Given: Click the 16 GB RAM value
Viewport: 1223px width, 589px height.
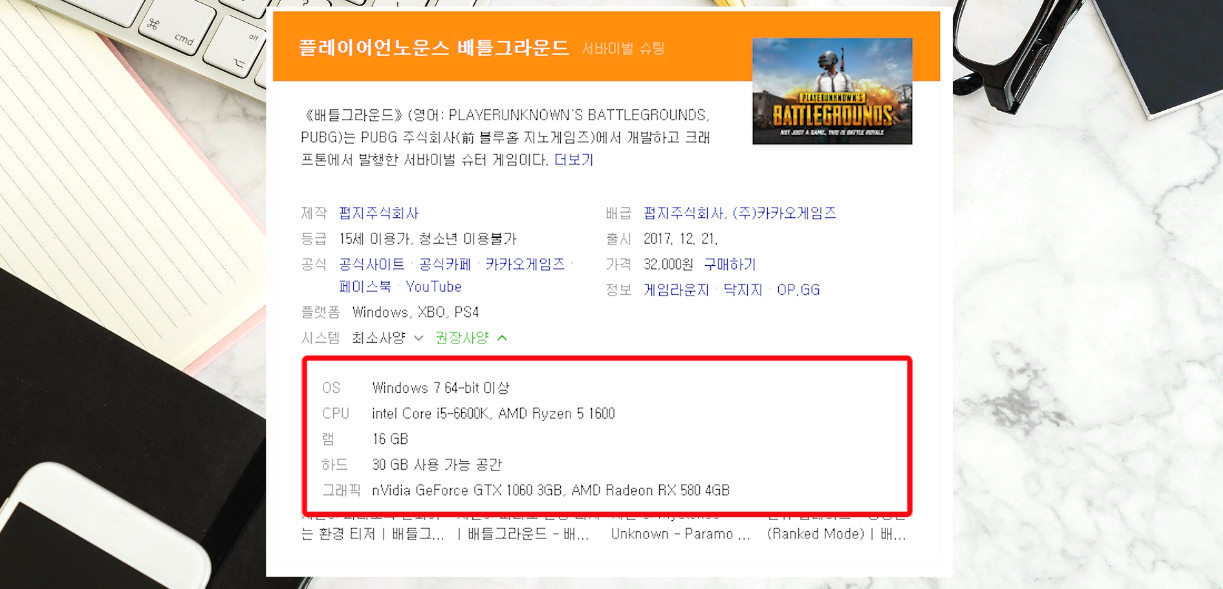Looking at the screenshot, I should [390, 439].
